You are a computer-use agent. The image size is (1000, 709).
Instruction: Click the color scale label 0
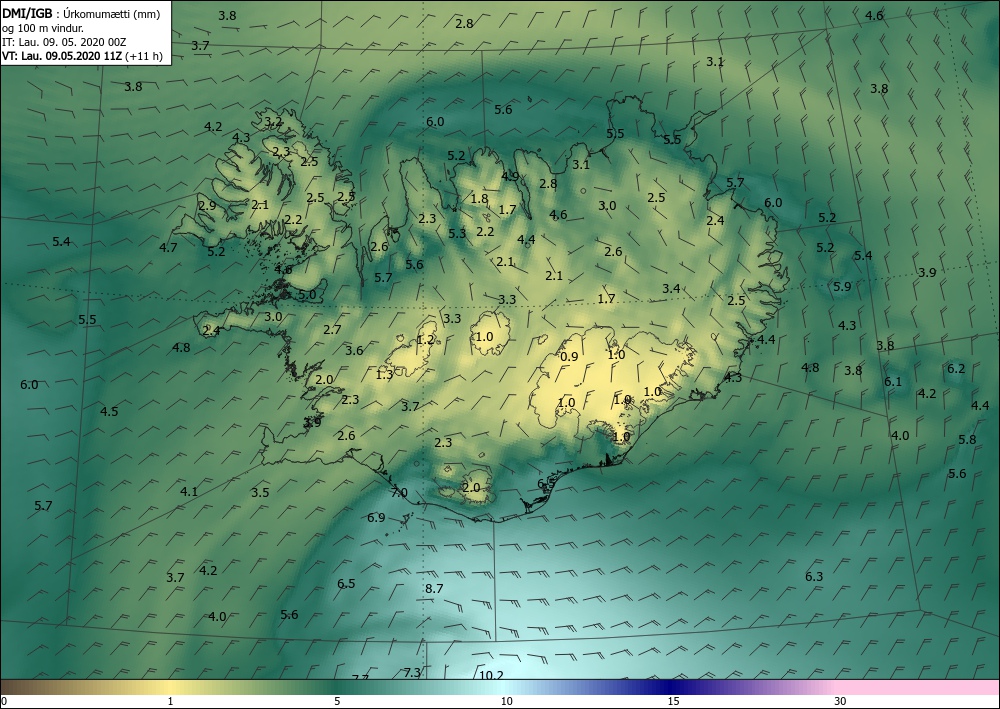point(4,701)
